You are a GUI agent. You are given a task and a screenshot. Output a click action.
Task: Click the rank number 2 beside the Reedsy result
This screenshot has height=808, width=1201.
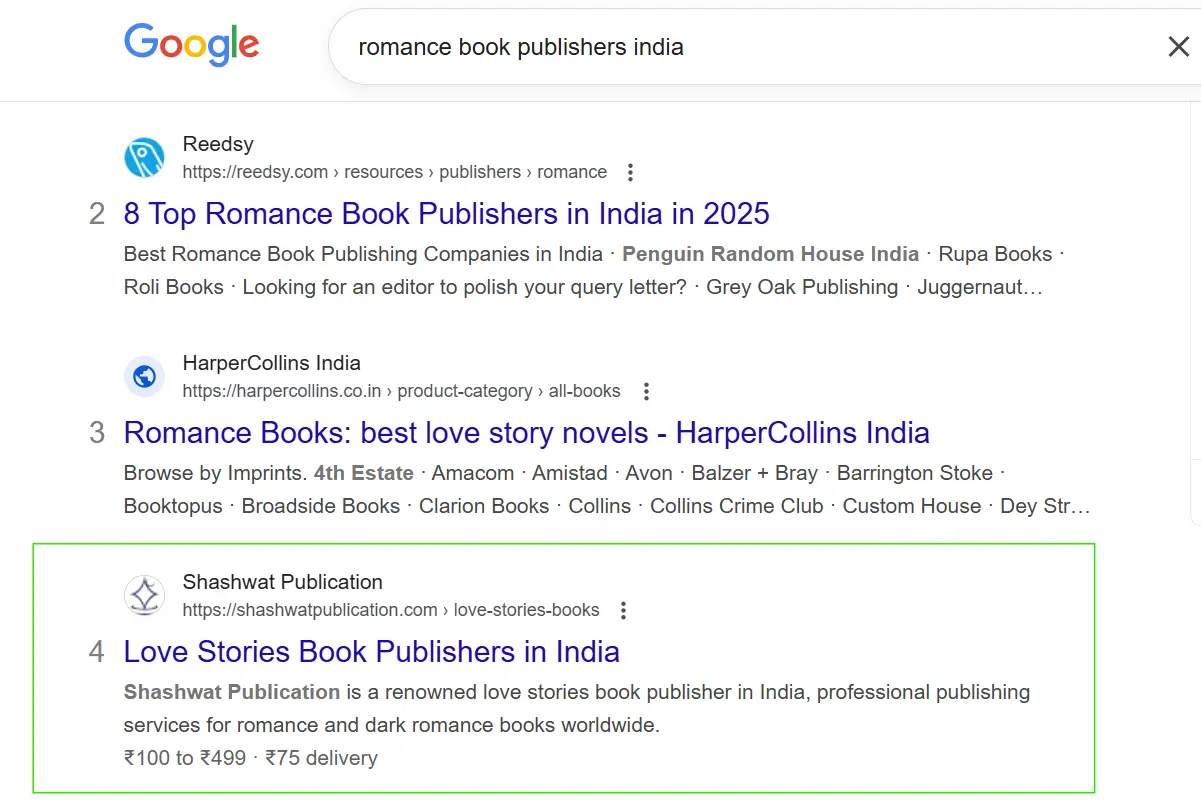(x=97, y=214)
